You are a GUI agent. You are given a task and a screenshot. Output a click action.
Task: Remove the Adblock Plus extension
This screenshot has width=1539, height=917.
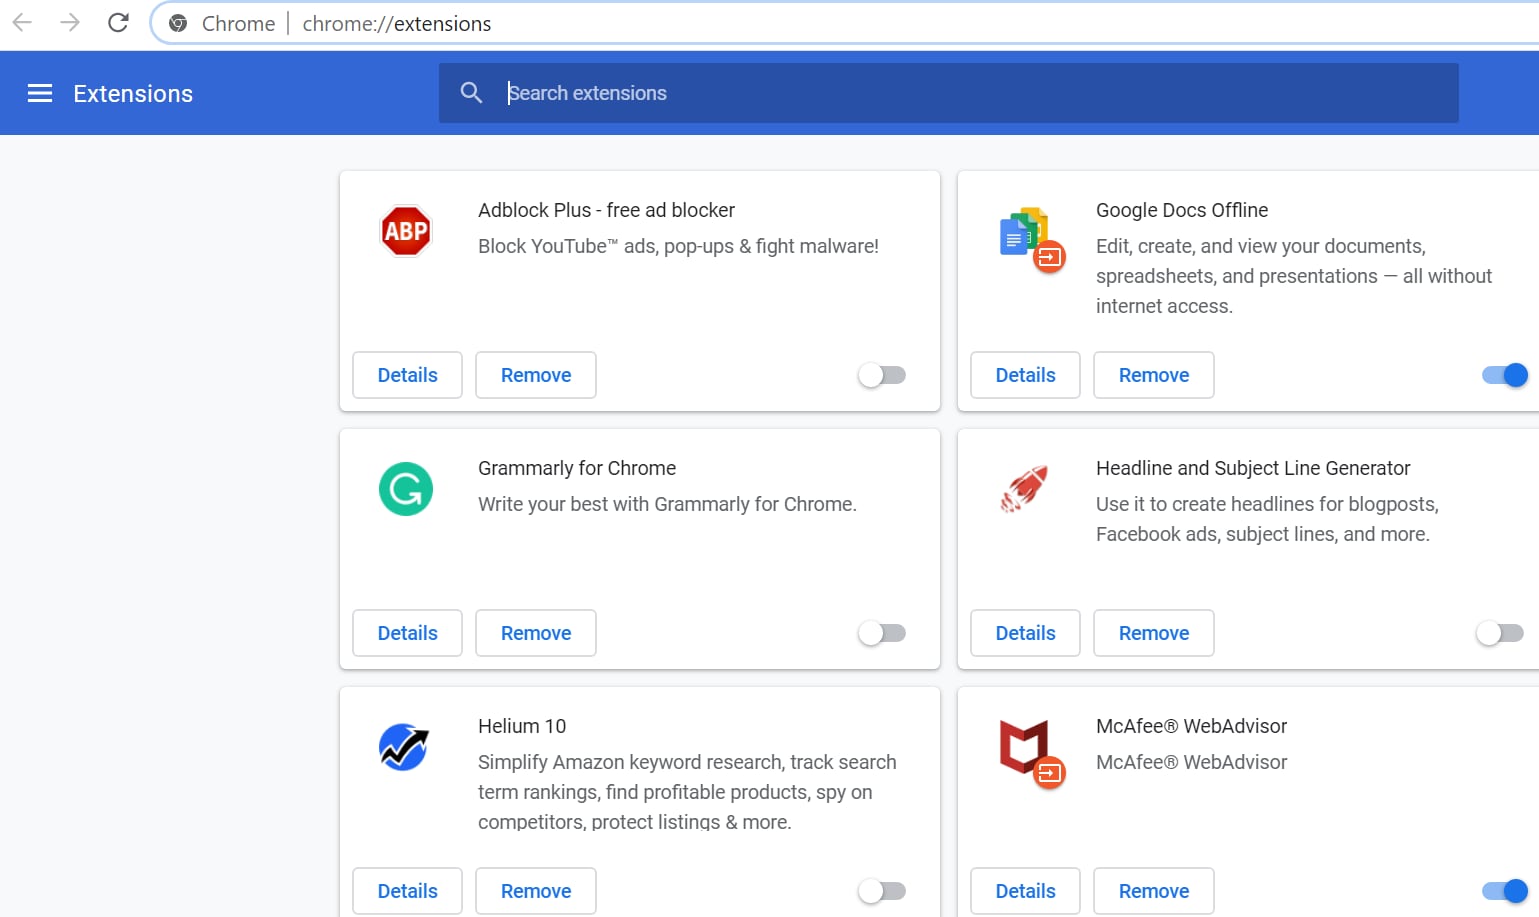[536, 375]
